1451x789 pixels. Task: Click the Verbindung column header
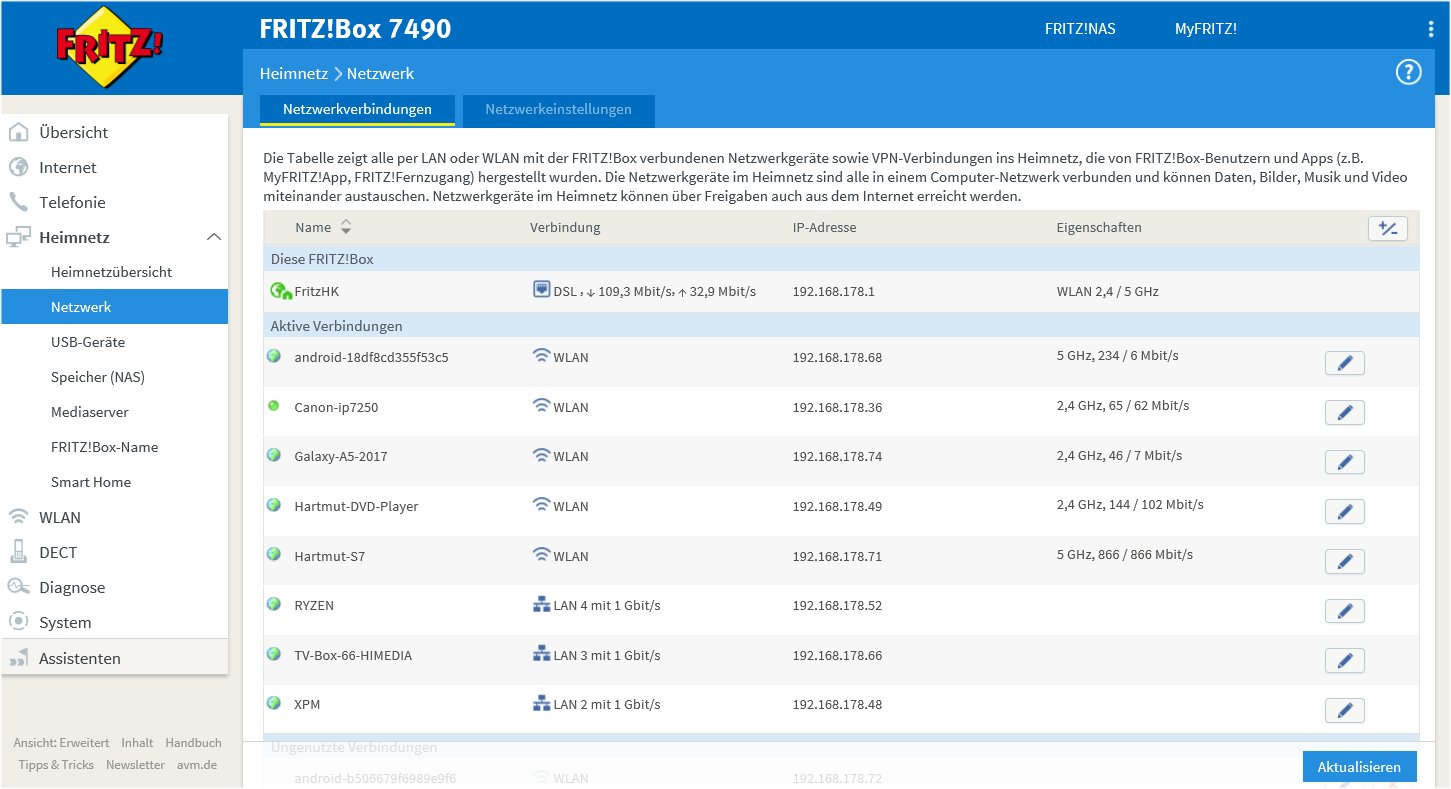[565, 227]
